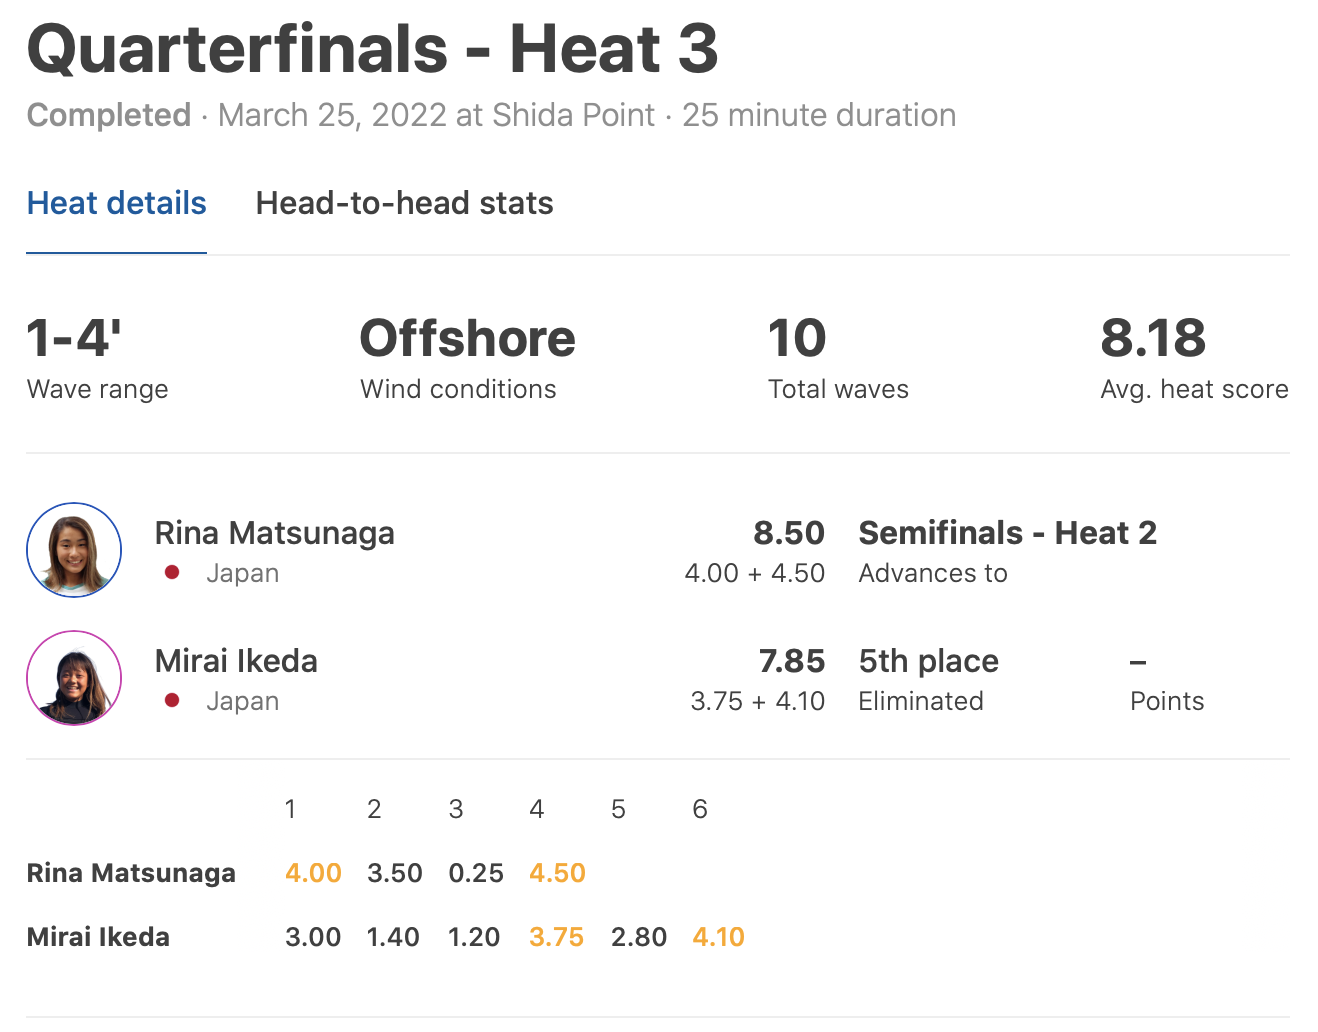Select Mirai Ikeda's highlighted 3.75 wave score

(x=556, y=937)
